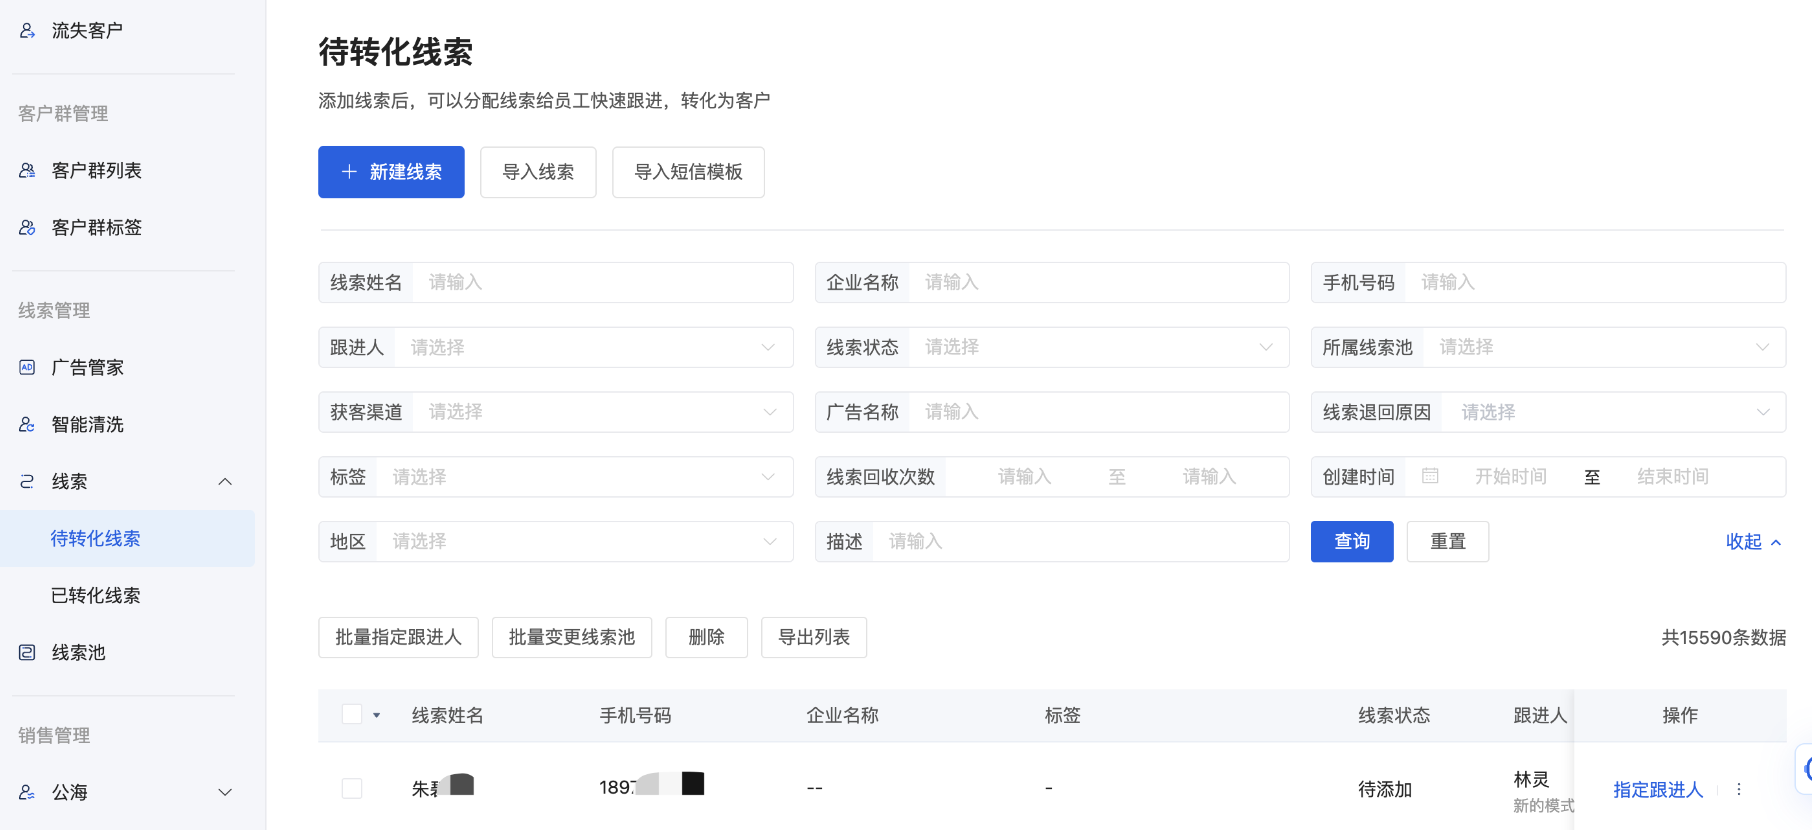Click 指定跟进人 link in the 朱 row
1812x830 pixels.
[x=1658, y=790]
